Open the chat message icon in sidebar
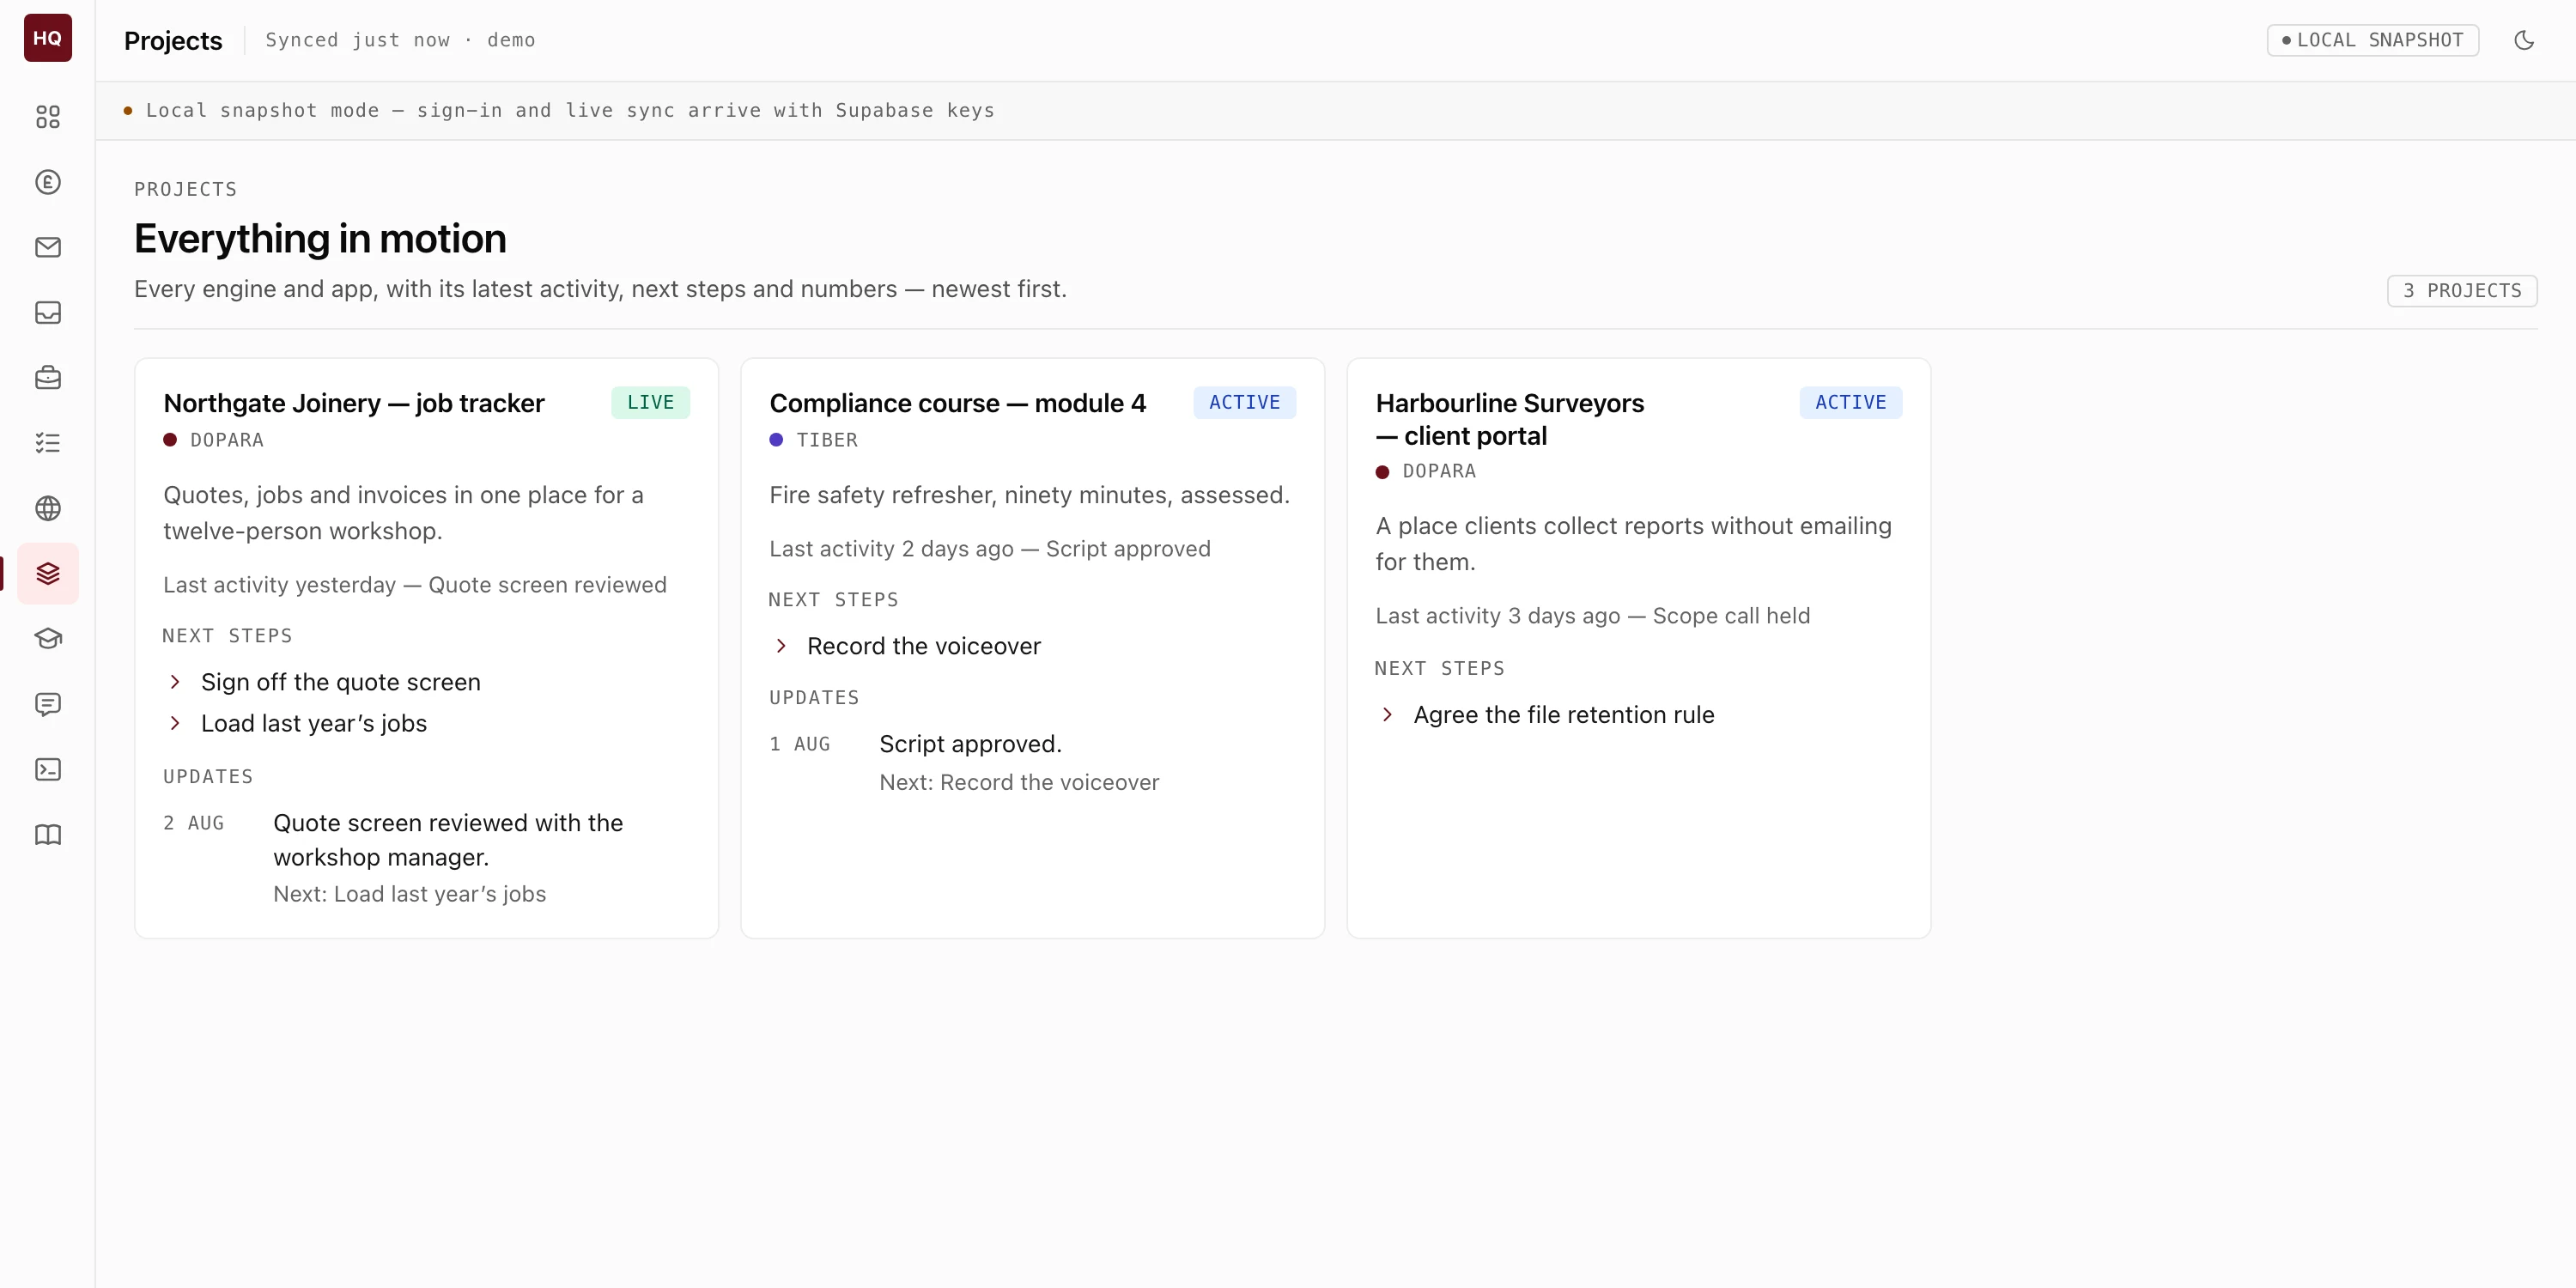Screen dimensions: 2576x1288 tap(47, 704)
